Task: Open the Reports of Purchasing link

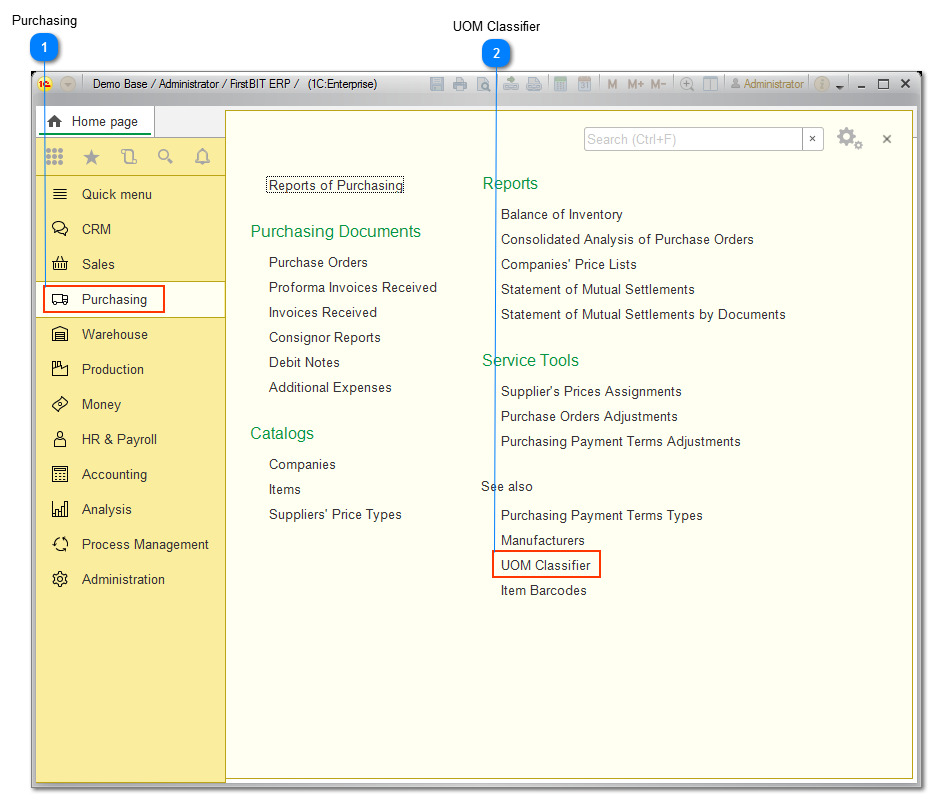Action: (334, 184)
